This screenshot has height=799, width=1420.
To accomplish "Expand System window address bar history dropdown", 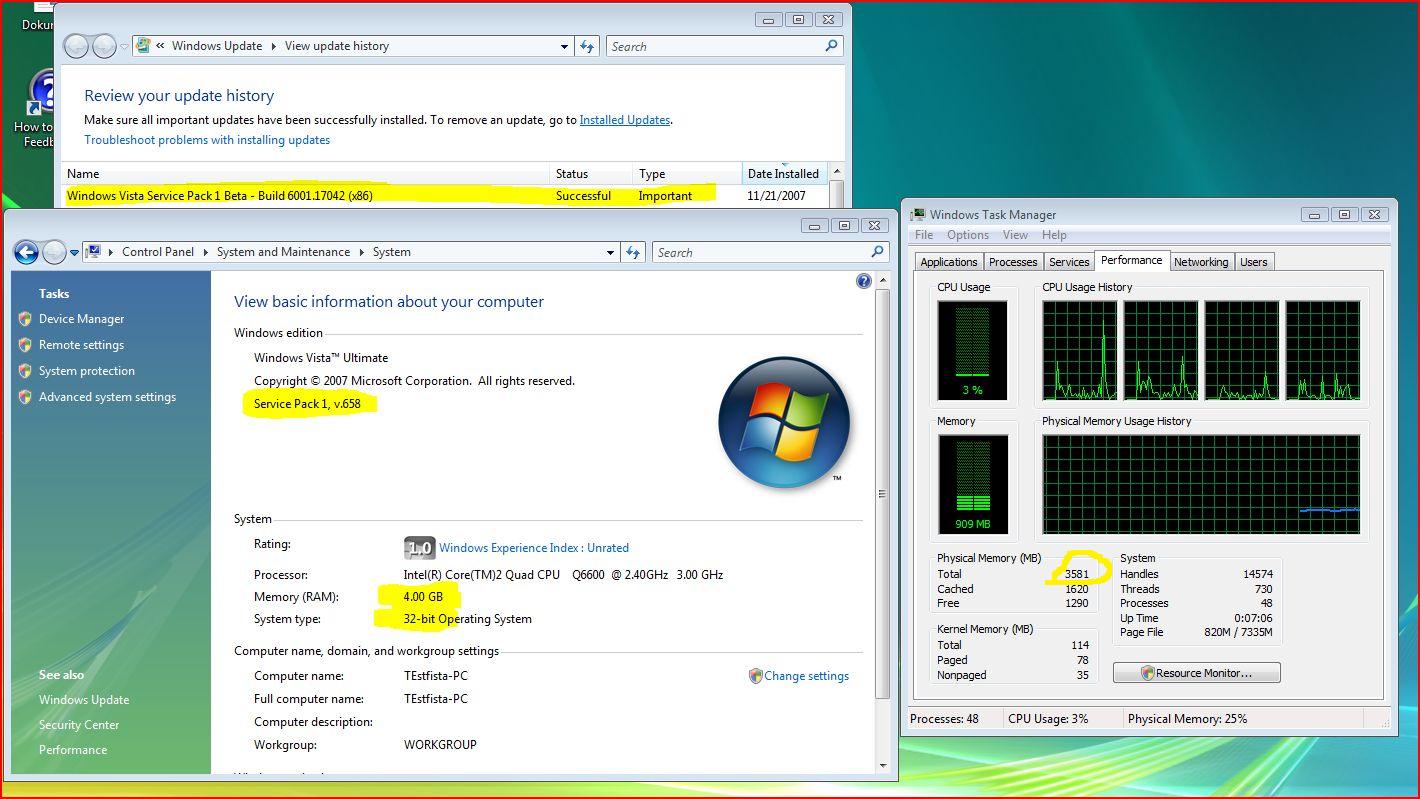I will 610,252.
